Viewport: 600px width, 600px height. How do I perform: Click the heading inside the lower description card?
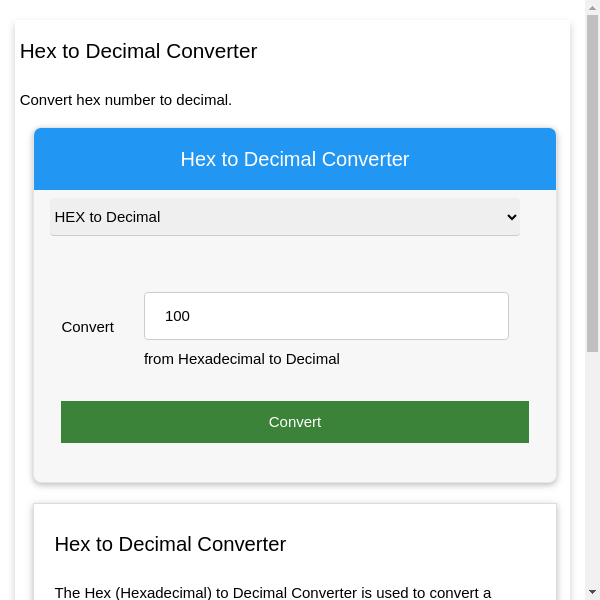[x=170, y=545]
